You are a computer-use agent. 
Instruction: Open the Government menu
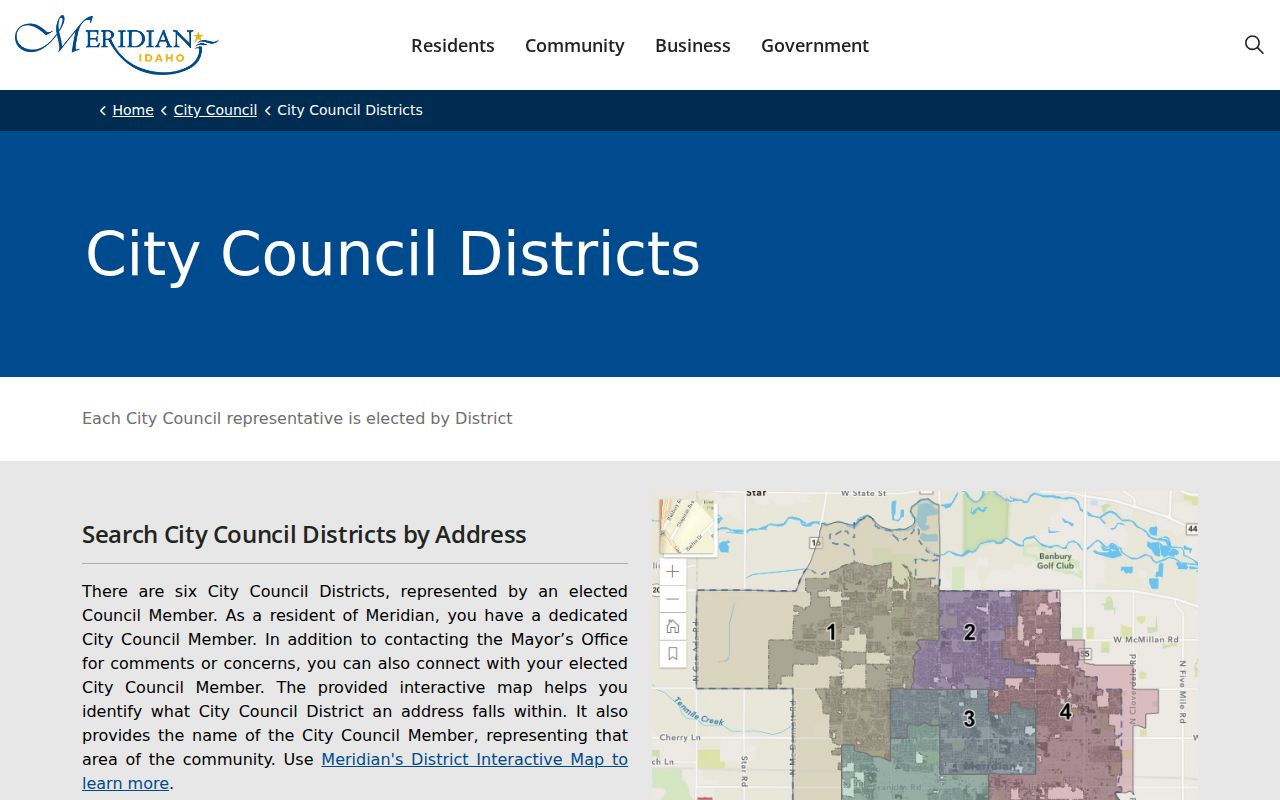click(815, 45)
